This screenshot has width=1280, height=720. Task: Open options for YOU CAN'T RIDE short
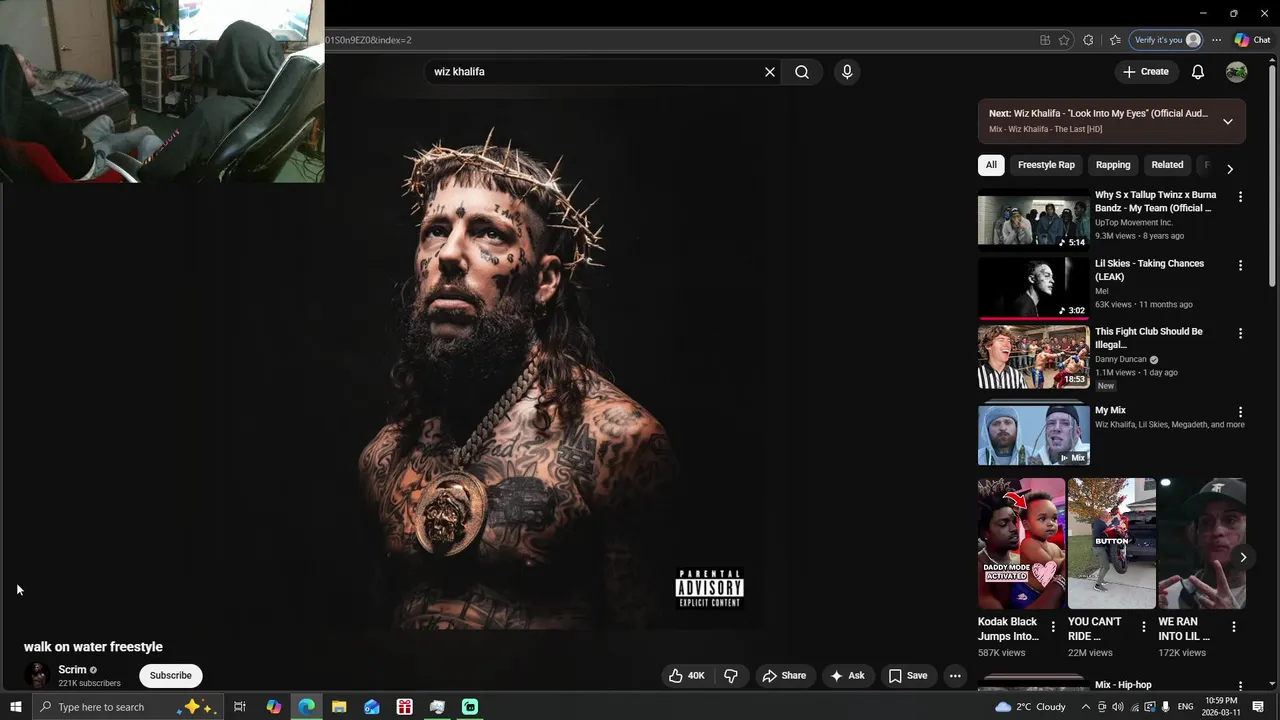tap(1143, 627)
